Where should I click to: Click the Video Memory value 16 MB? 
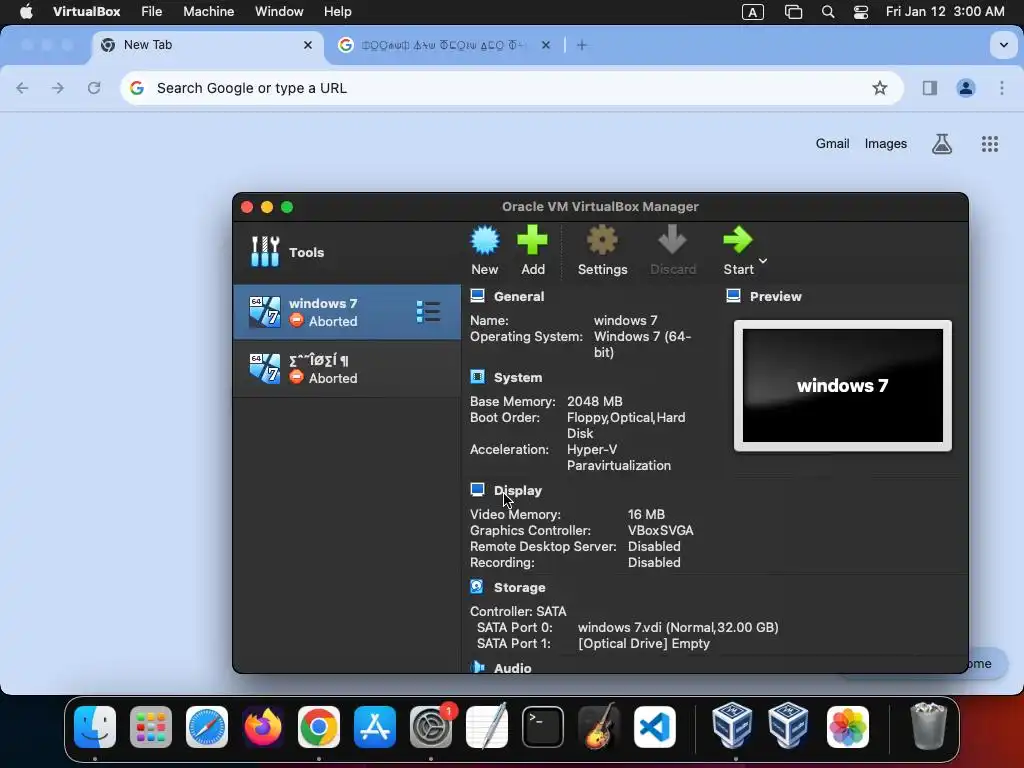(x=646, y=515)
